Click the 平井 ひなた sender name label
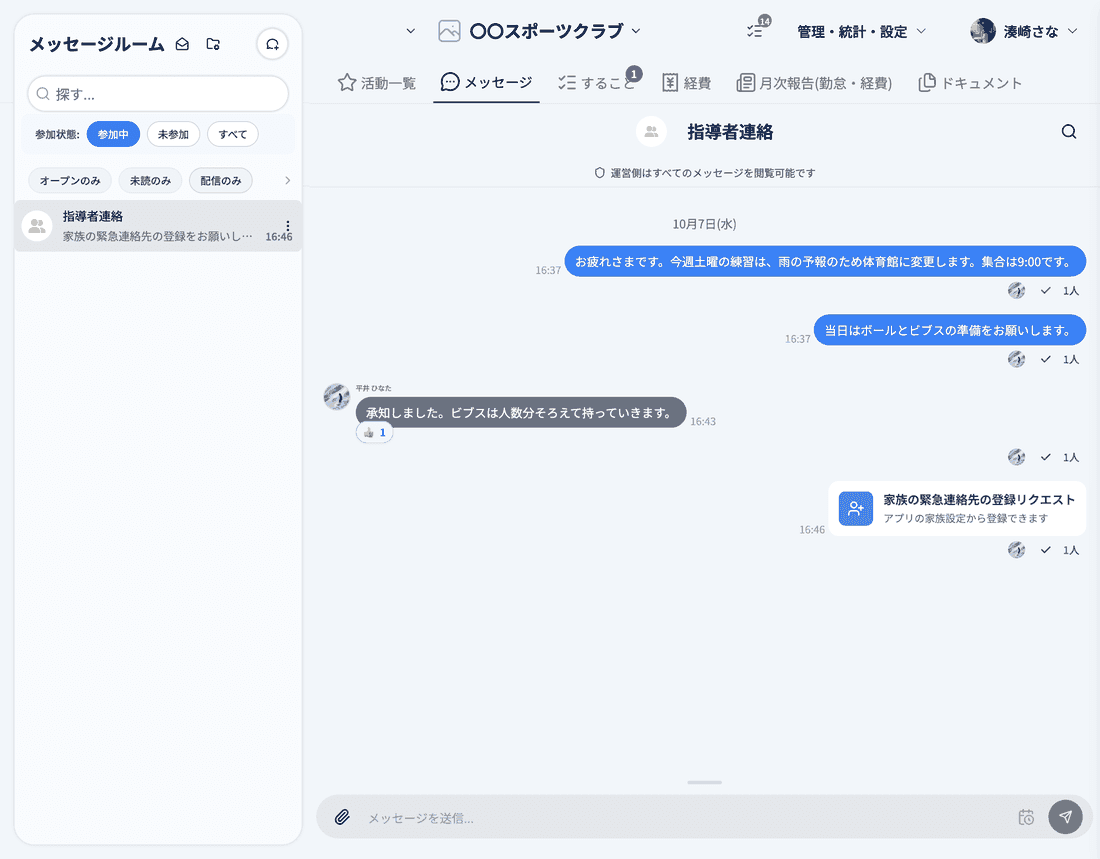This screenshot has height=859, width=1100. 373,388
